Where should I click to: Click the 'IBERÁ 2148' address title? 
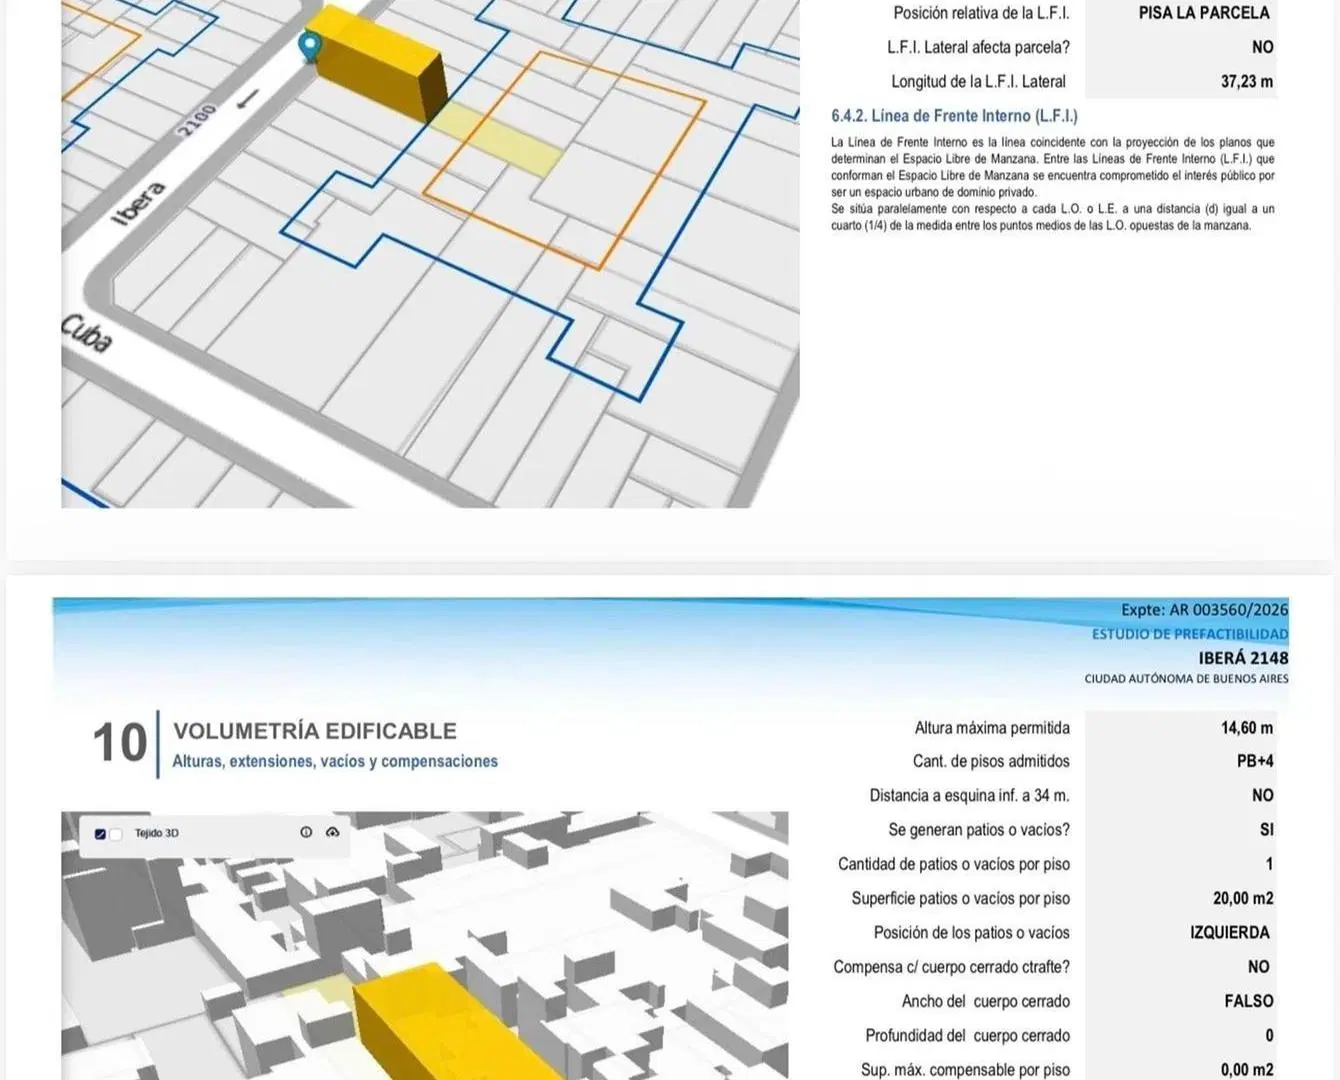1243,658
